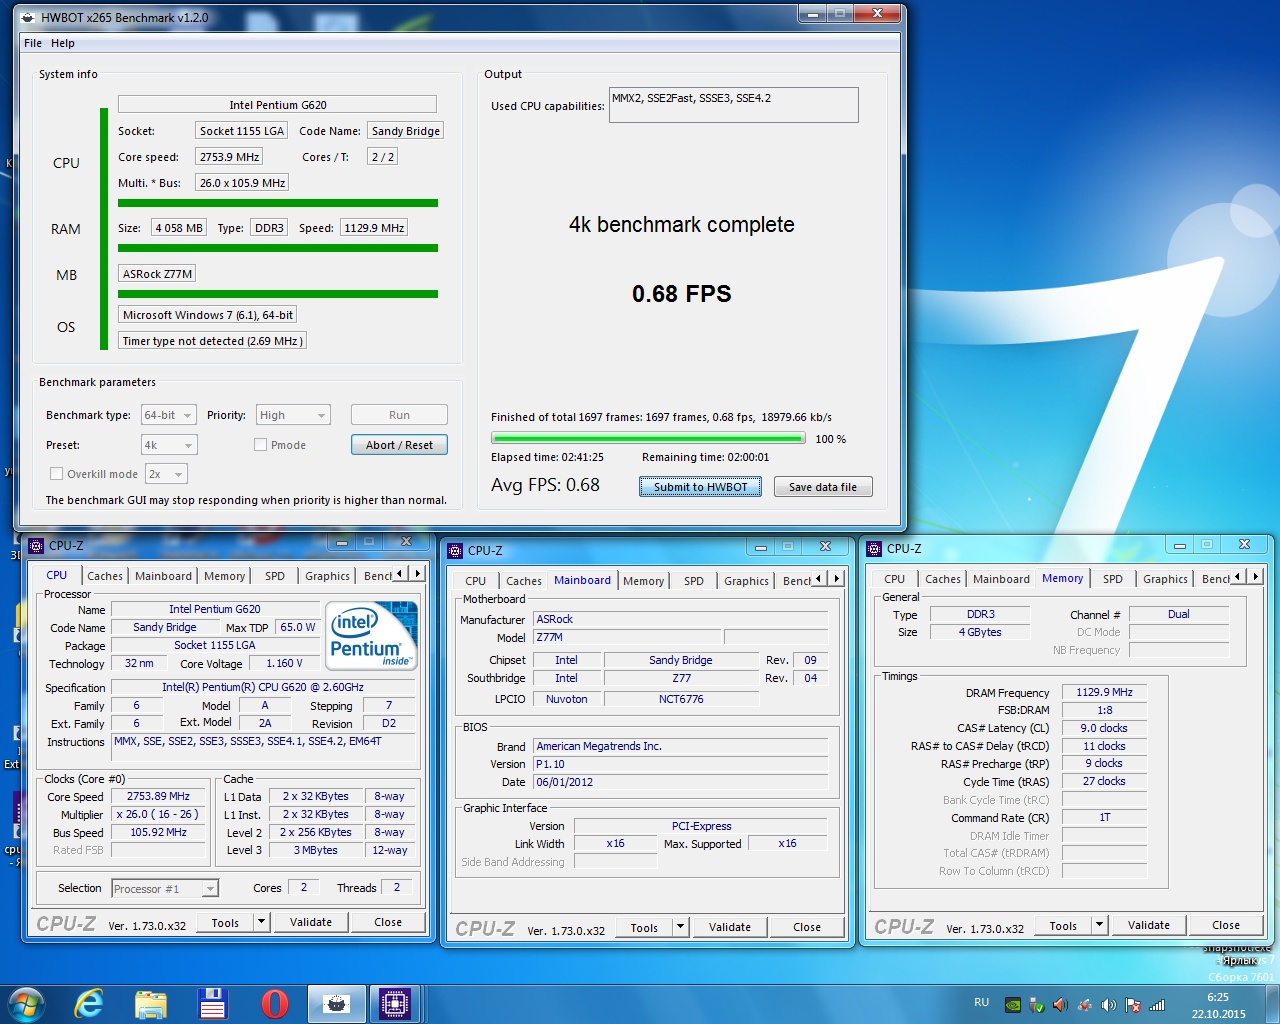Open the NVIDIA tray icon
1280x1024 pixels.
click(1012, 1005)
